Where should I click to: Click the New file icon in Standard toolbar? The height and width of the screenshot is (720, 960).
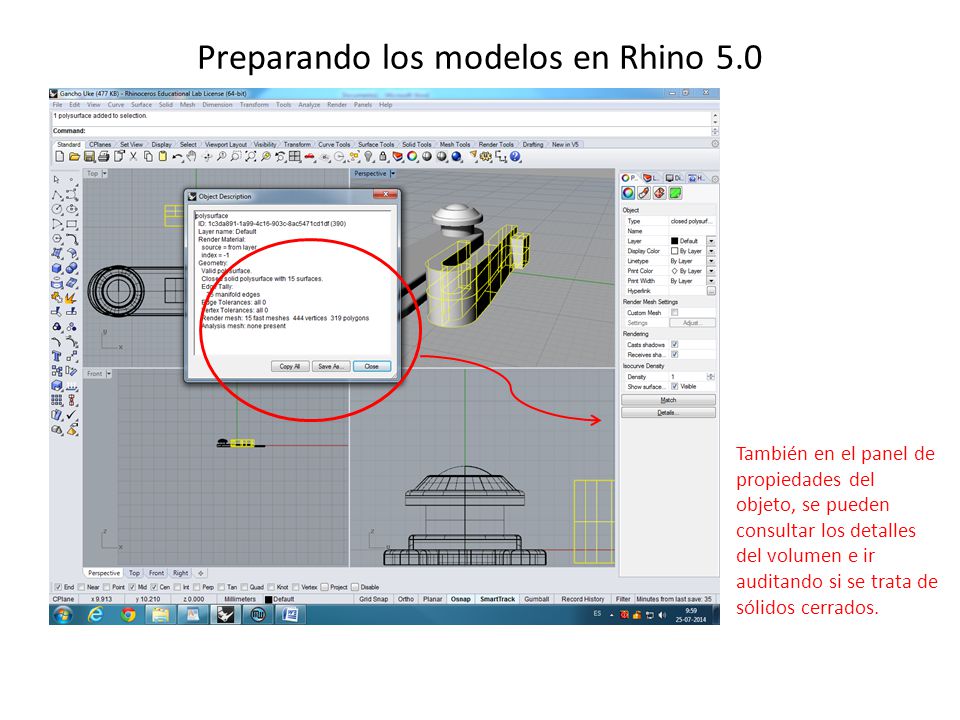click(x=59, y=157)
